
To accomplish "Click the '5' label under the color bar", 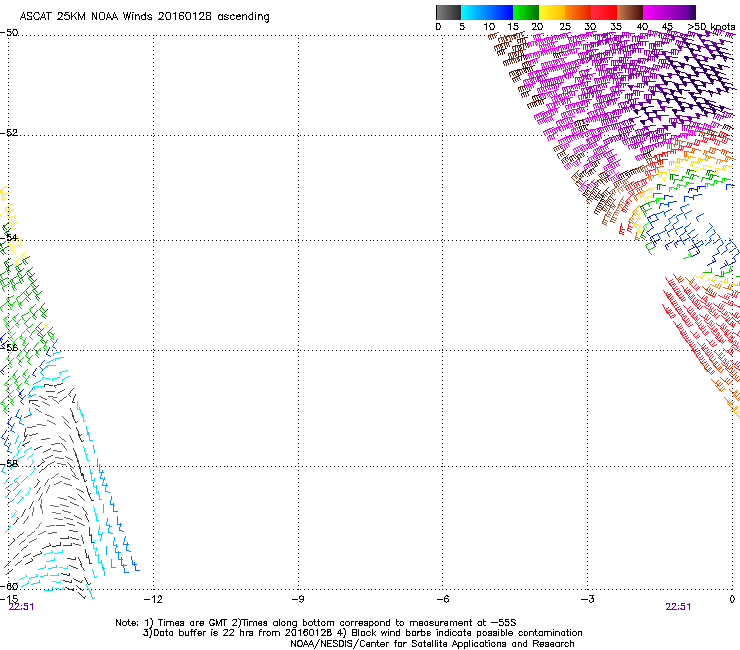I will tap(462, 27).
